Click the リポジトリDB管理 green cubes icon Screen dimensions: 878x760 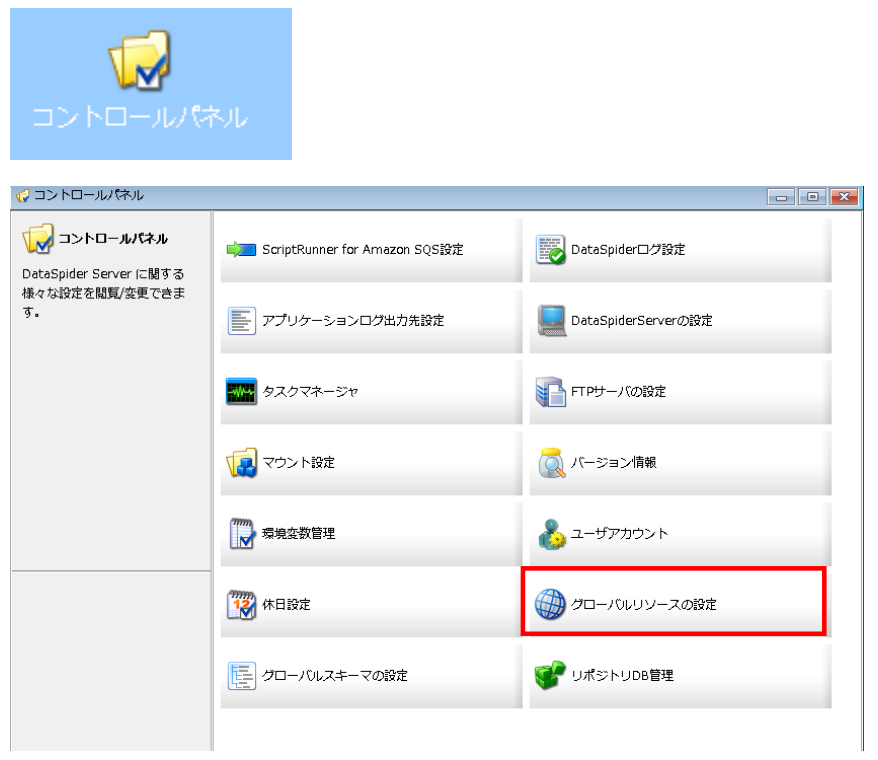(551, 675)
